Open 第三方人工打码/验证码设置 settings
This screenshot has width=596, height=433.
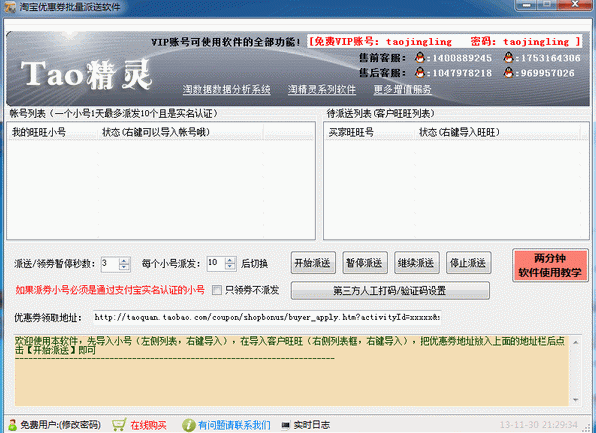pyautogui.click(x=390, y=291)
